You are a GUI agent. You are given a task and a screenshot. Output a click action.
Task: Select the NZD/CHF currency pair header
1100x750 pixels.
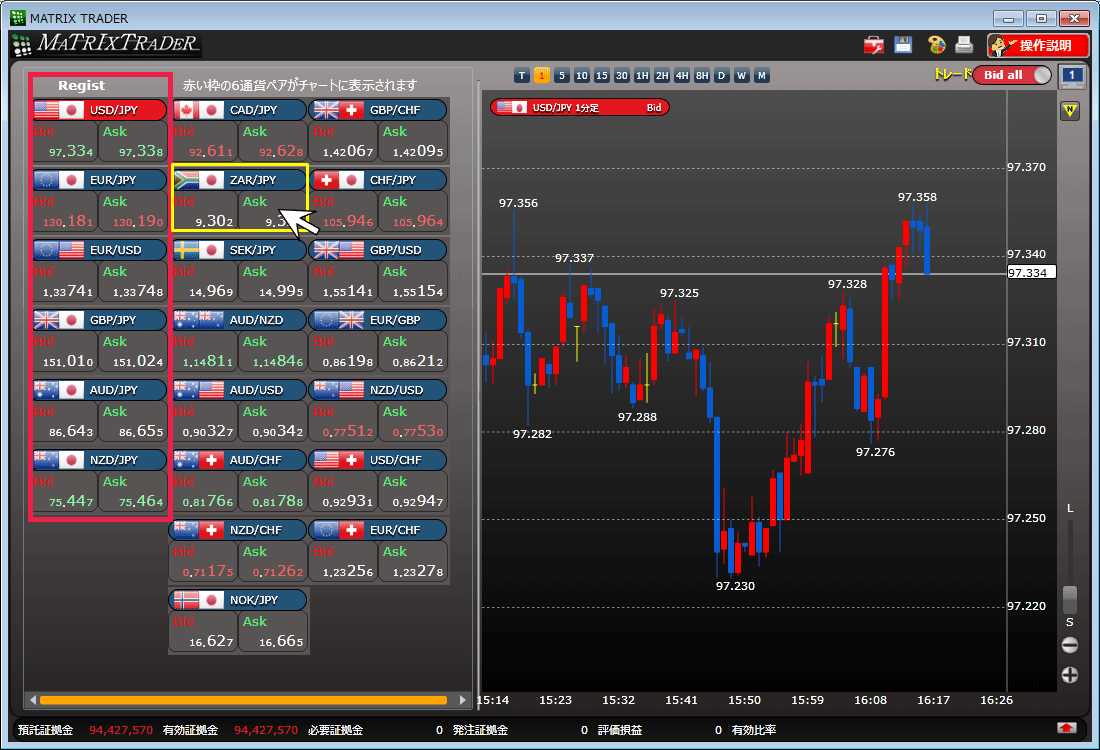click(239, 530)
